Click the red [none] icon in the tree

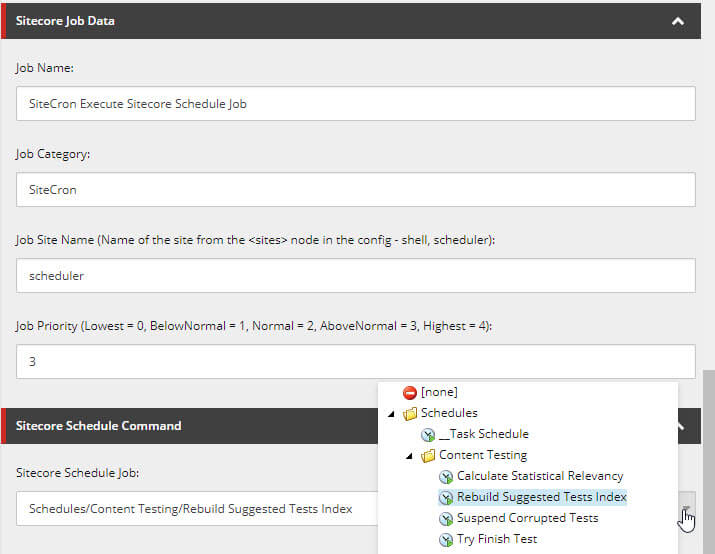tap(409, 393)
